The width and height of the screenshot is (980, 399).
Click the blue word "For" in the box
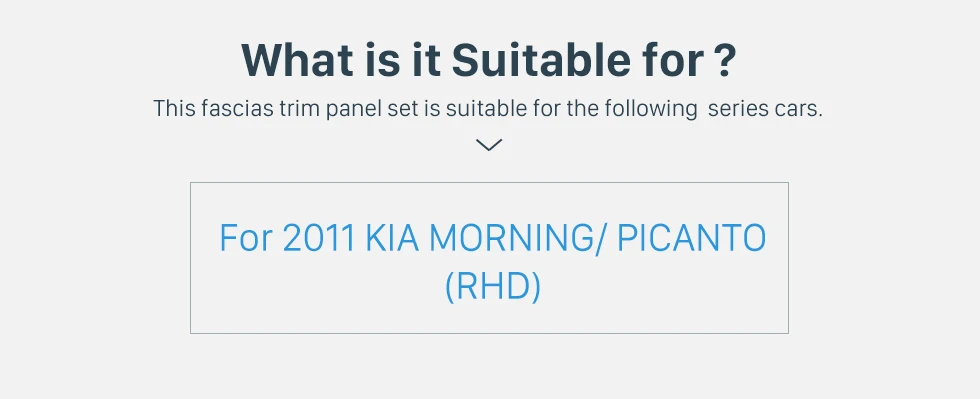point(246,238)
